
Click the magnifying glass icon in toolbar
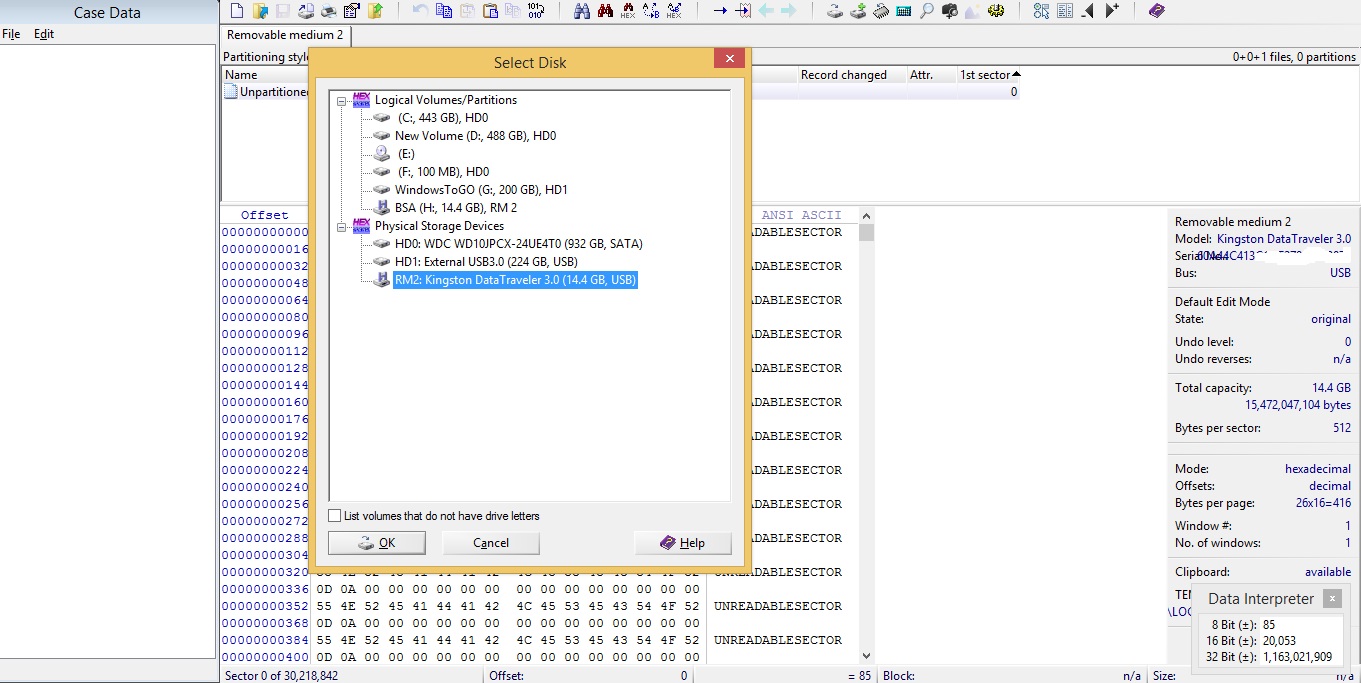click(926, 11)
